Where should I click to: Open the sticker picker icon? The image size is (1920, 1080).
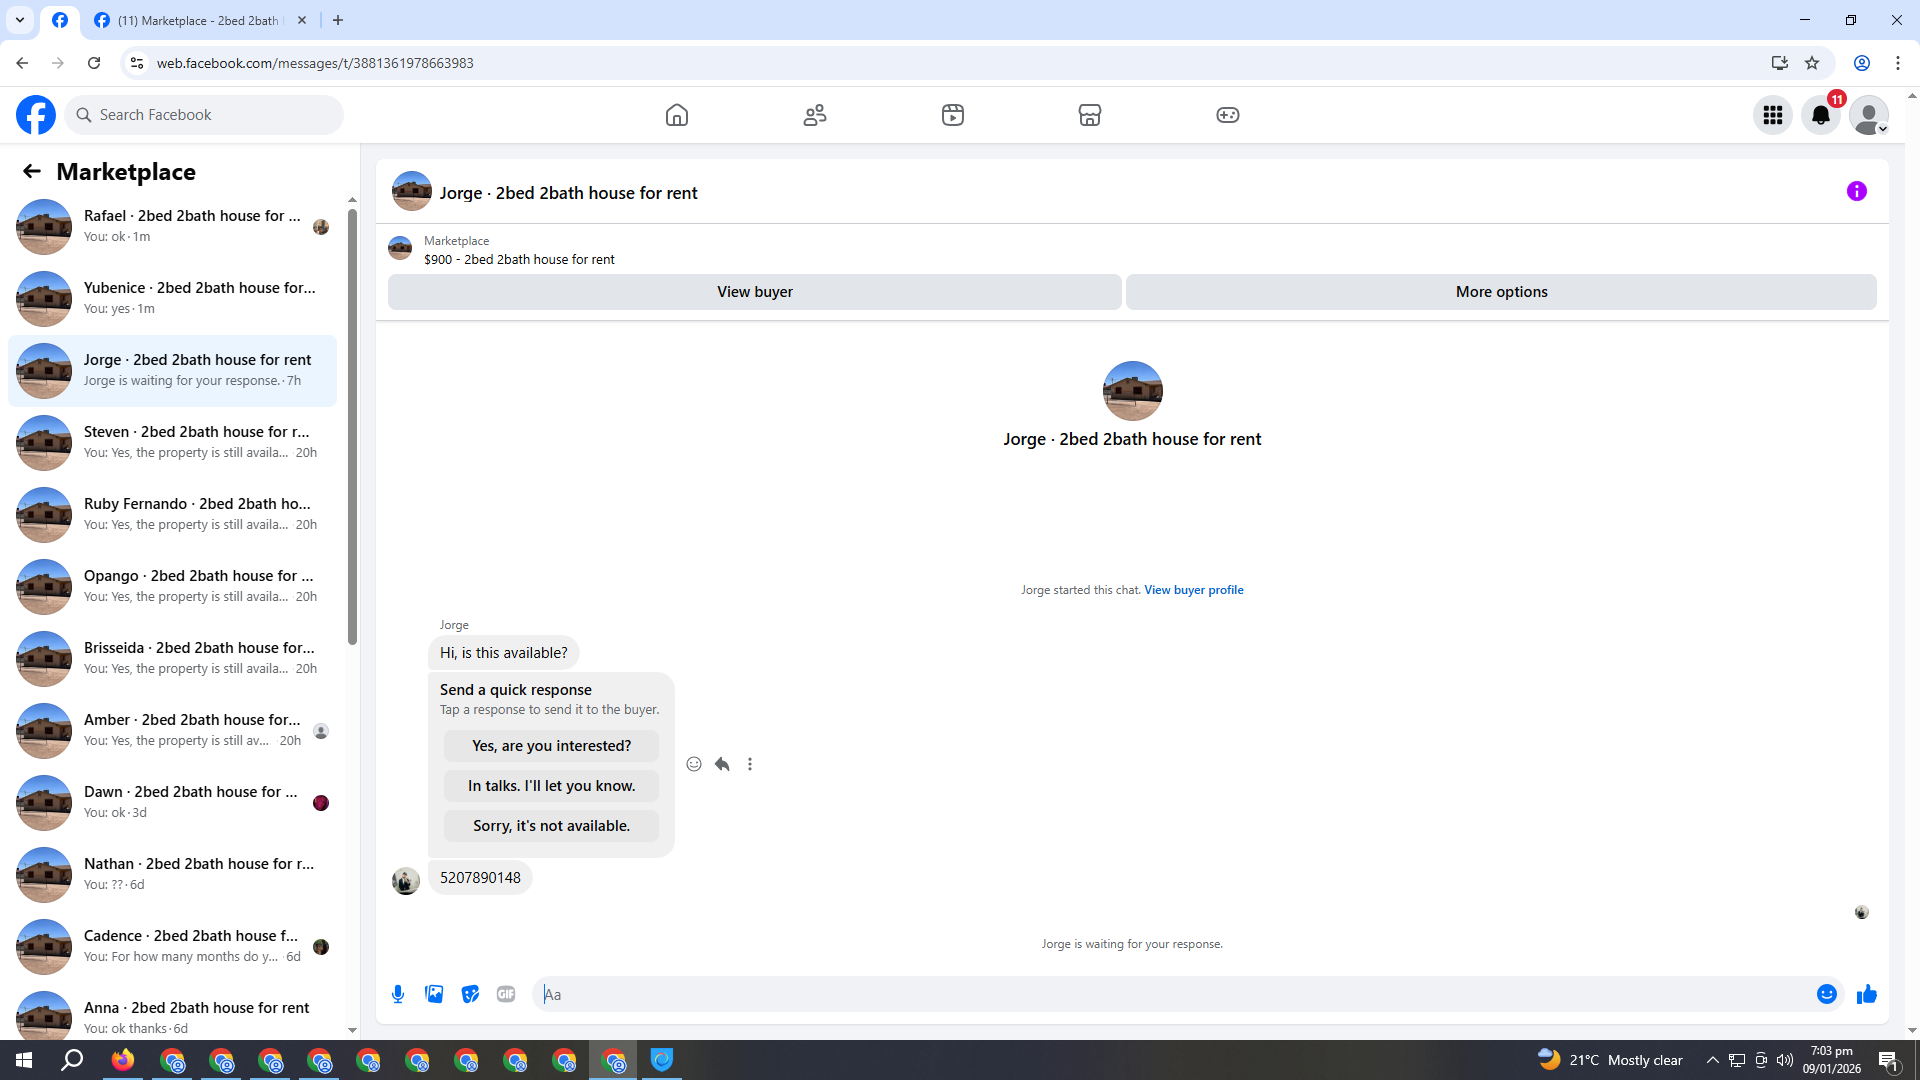click(x=470, y=994)
